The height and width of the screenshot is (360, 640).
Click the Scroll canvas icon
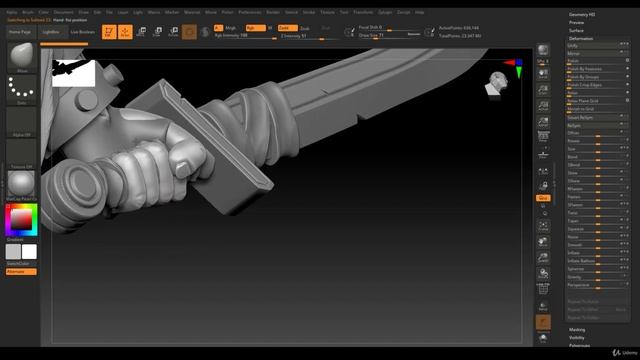543,74
